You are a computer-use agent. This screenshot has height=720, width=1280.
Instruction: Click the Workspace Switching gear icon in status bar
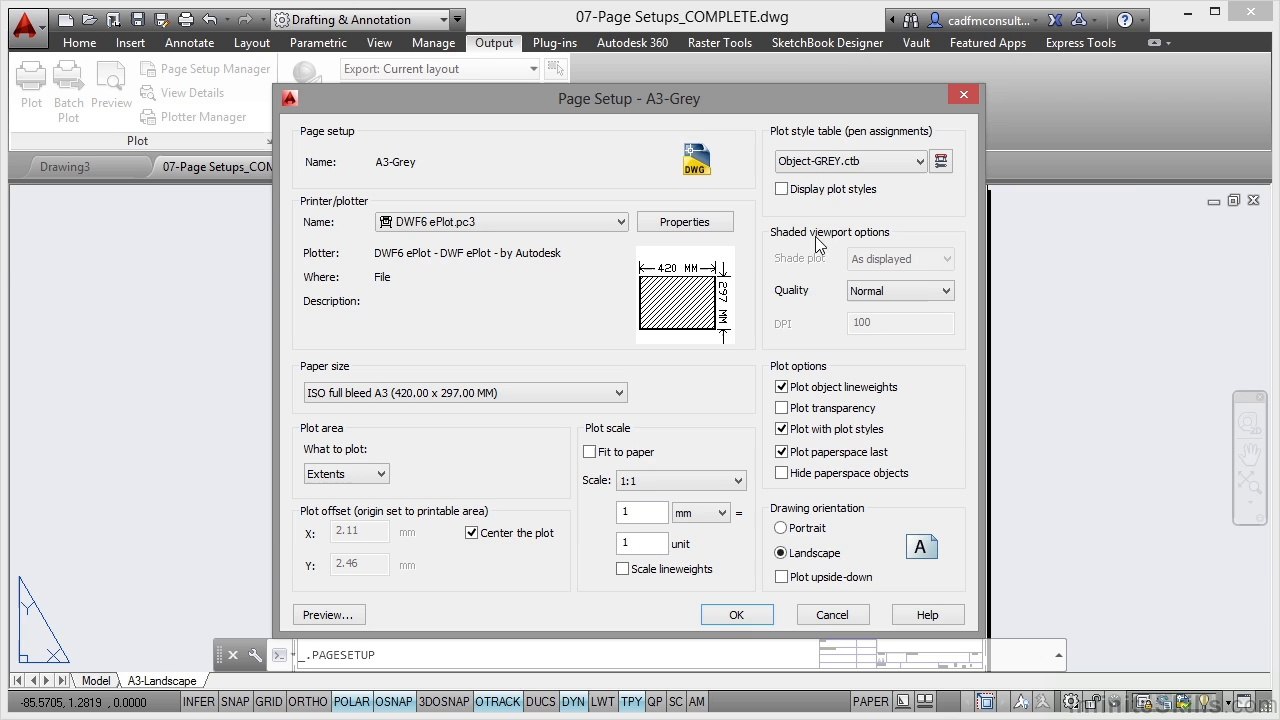[1071, 702]
